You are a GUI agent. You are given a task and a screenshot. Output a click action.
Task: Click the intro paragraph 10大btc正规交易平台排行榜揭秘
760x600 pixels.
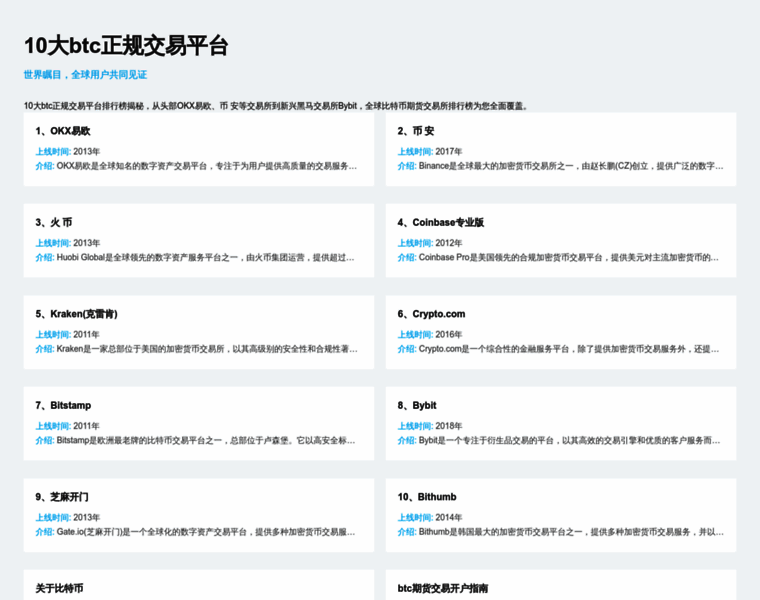(276, 106)
